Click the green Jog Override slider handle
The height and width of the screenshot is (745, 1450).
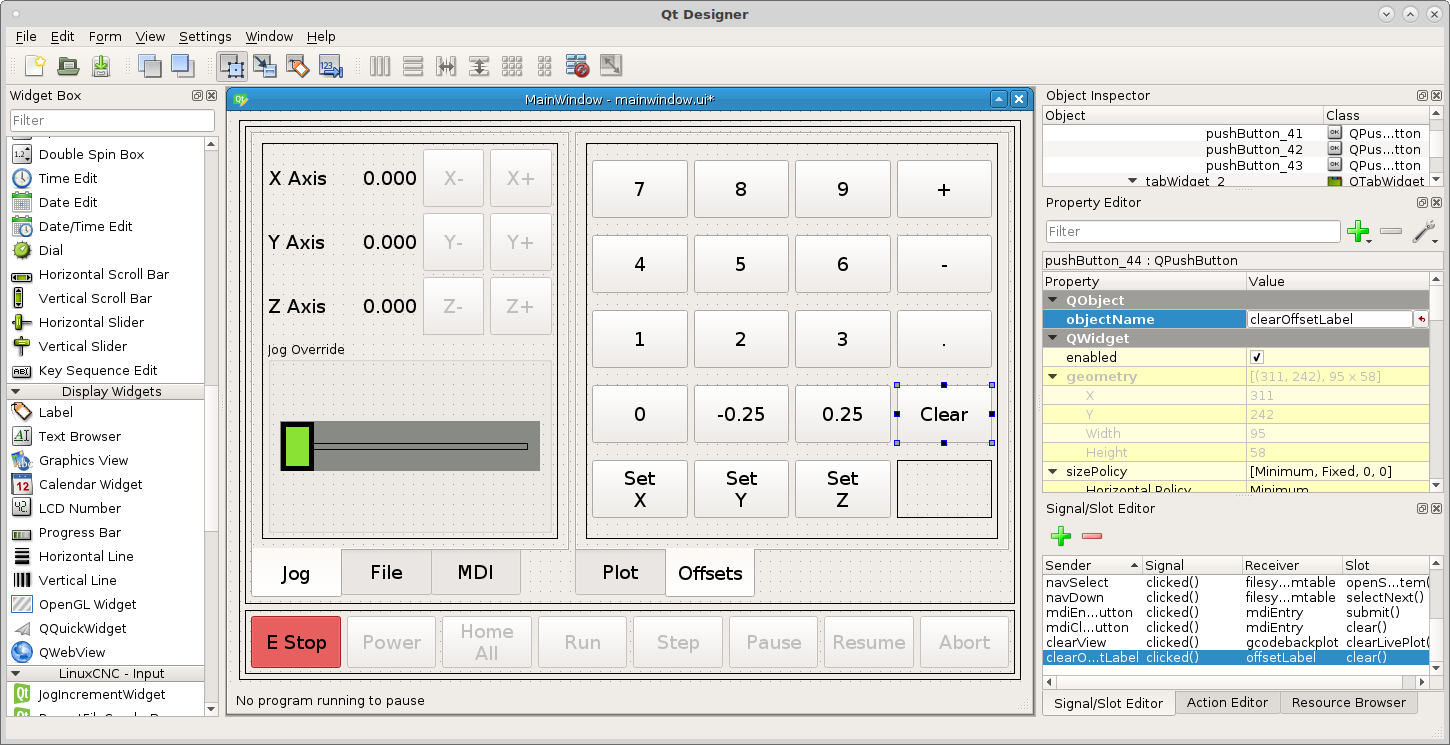[297, 446]
